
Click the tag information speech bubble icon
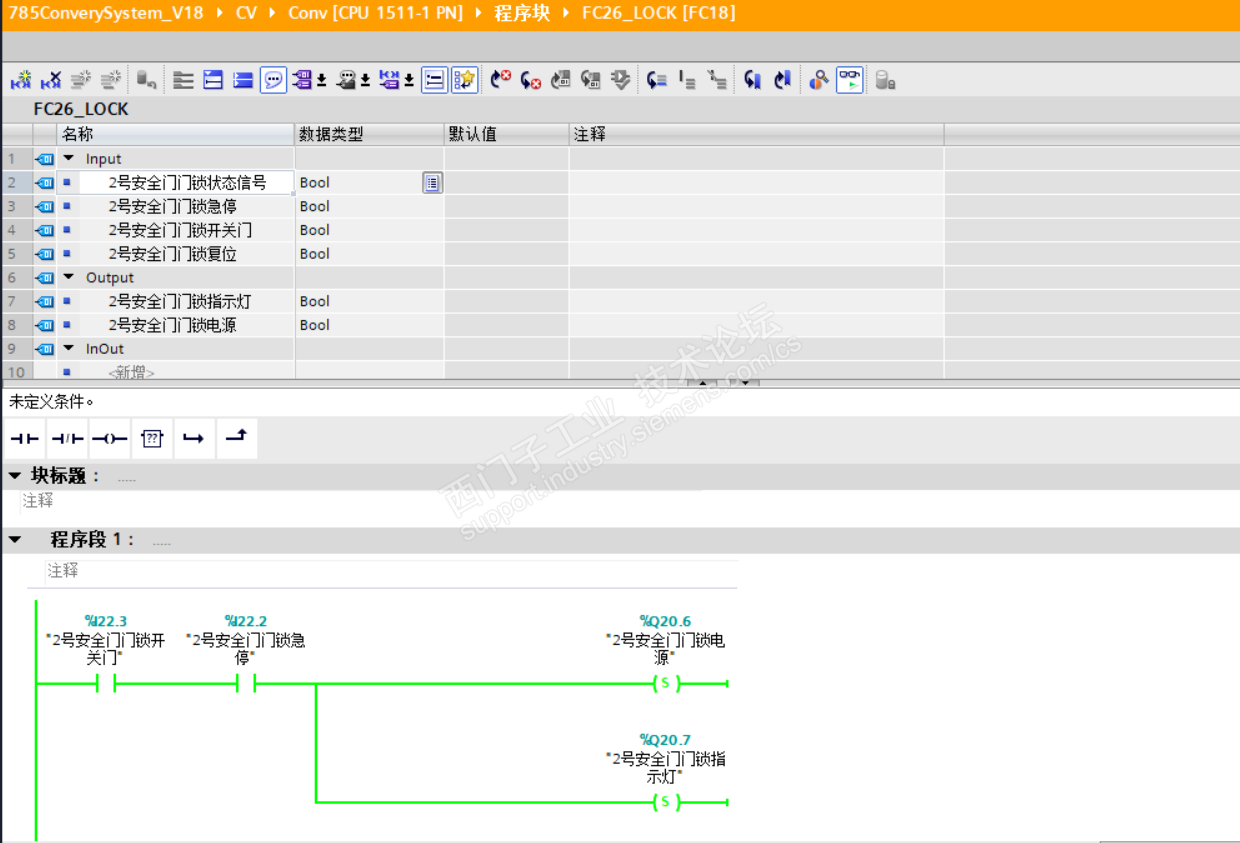pyautogui.click(x=347, y=80)
